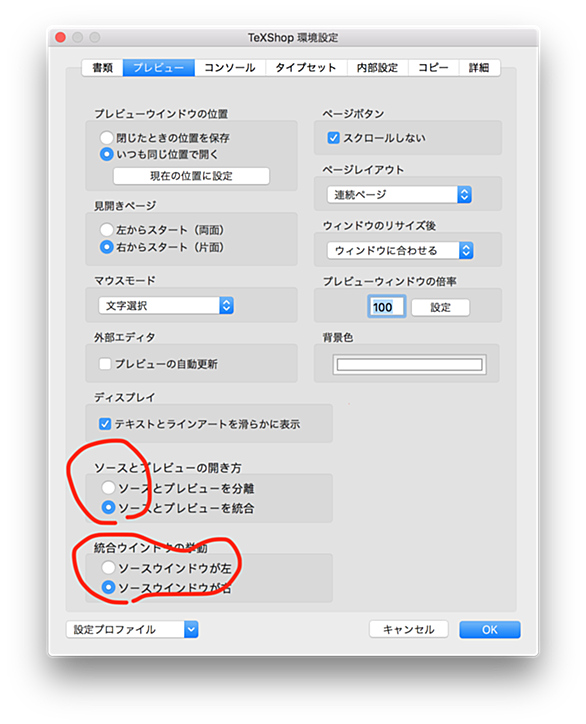Toggle テキストとラインアートを滑らかに表示 checkbox
586x724 pixels.
coord(105,424)
